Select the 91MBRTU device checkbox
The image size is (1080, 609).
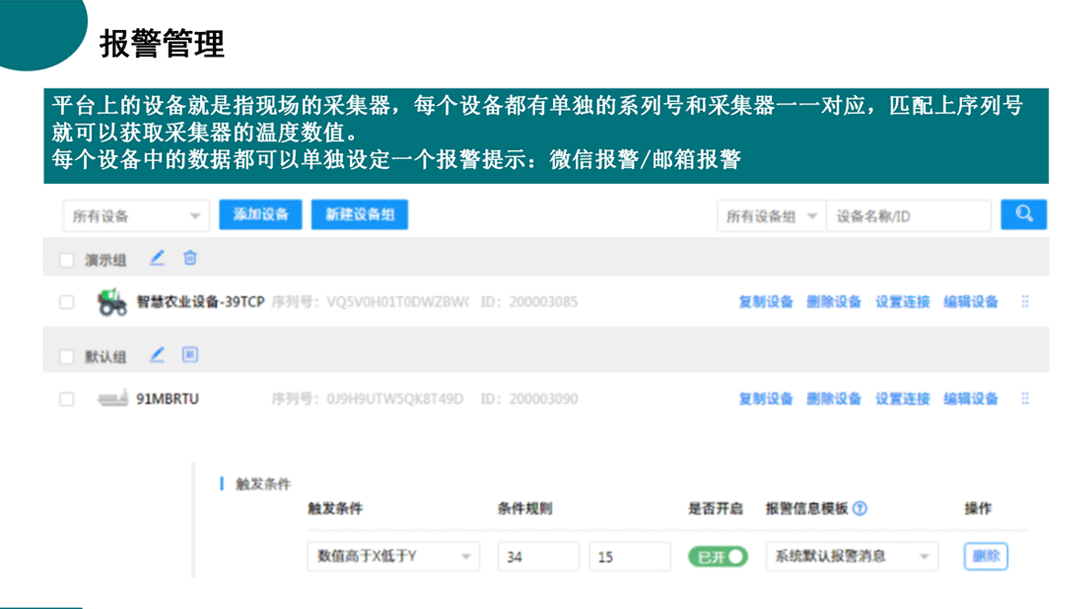(67, 399)
